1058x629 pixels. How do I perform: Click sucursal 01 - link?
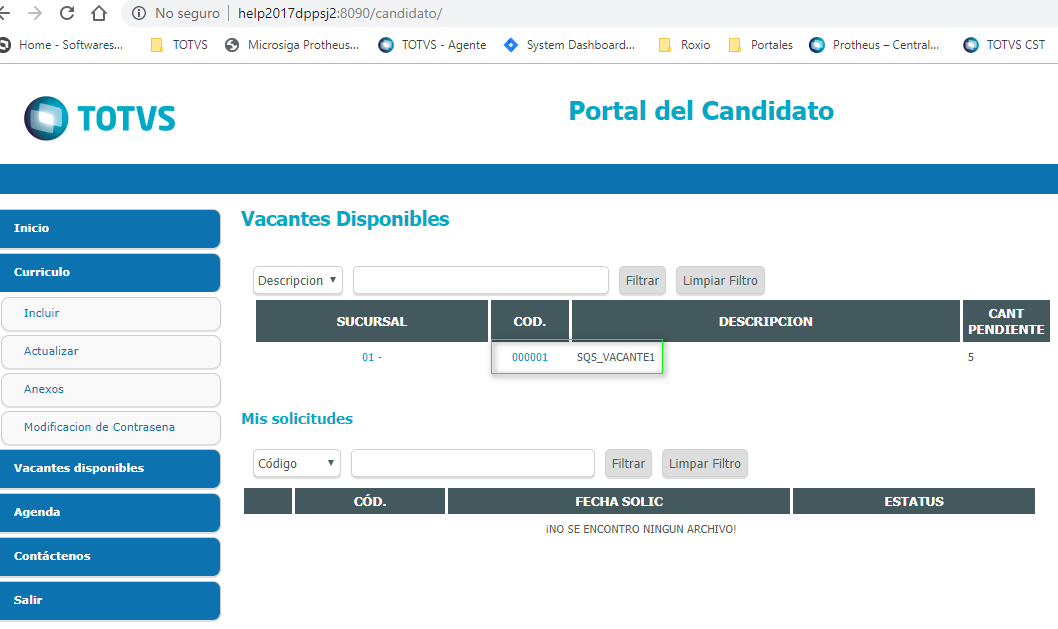pyautogui.click(x=372, y=357)
